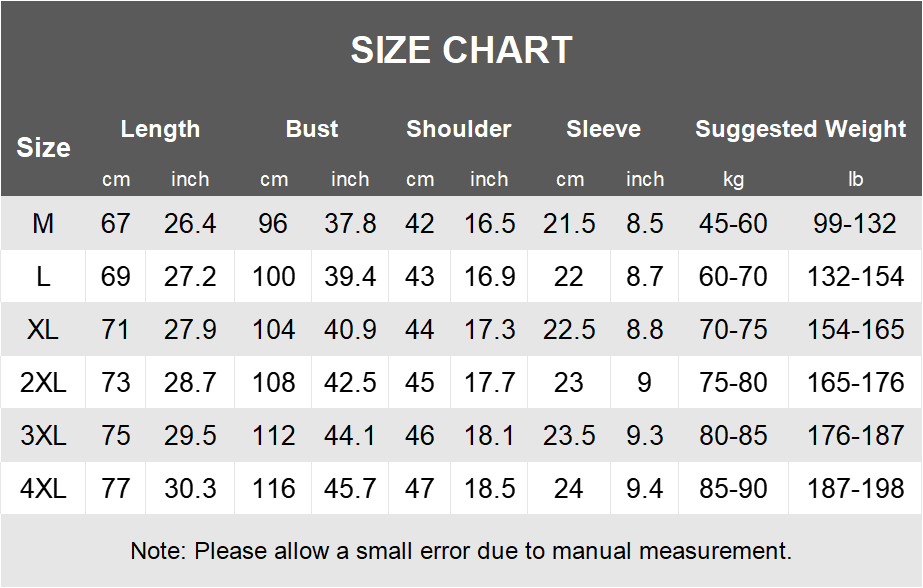Select the L size row label
This screenshot has width=923, height=588.
(x=43, y=277)
